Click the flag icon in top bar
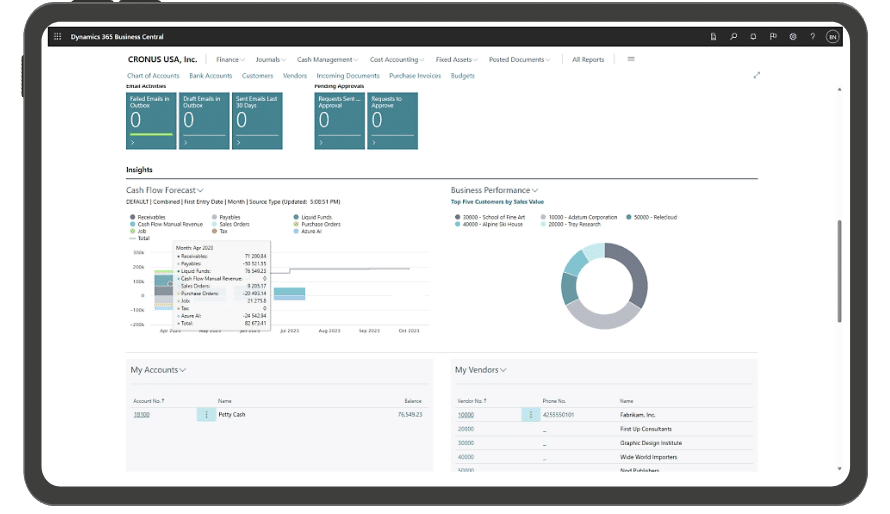The image size is (890, 514). click(x=773, y=37)
